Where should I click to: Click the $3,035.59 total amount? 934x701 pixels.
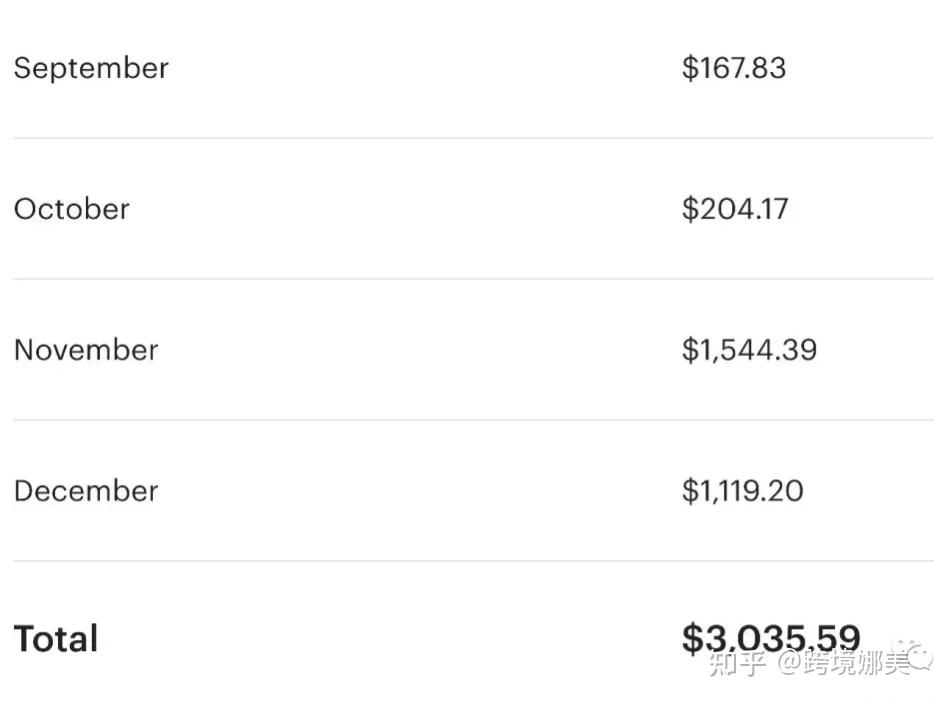click(770, 638)
